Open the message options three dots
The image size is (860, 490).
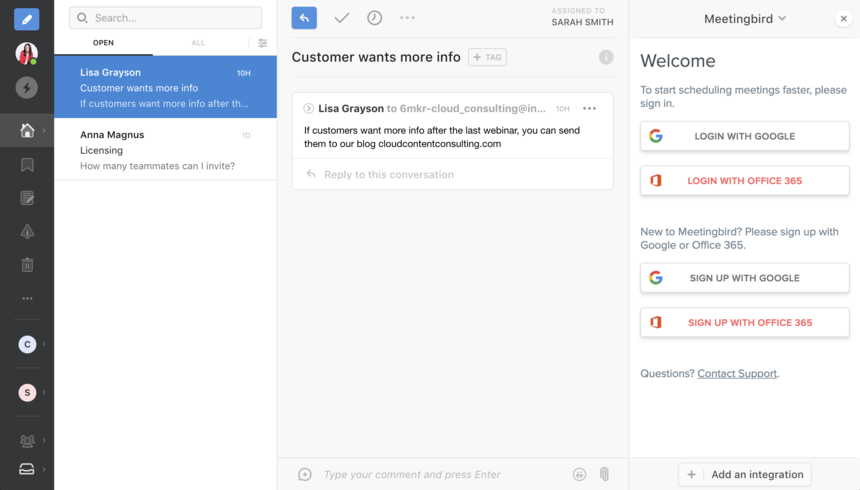coord(590,109)
